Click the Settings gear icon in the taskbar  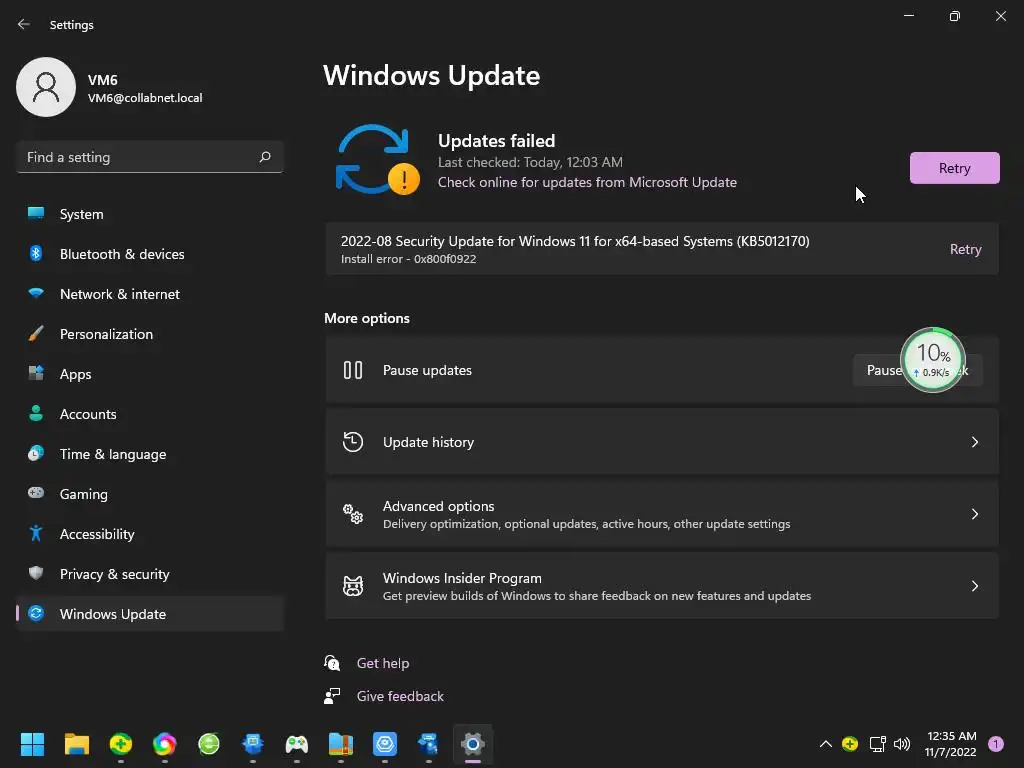point(473,744)
